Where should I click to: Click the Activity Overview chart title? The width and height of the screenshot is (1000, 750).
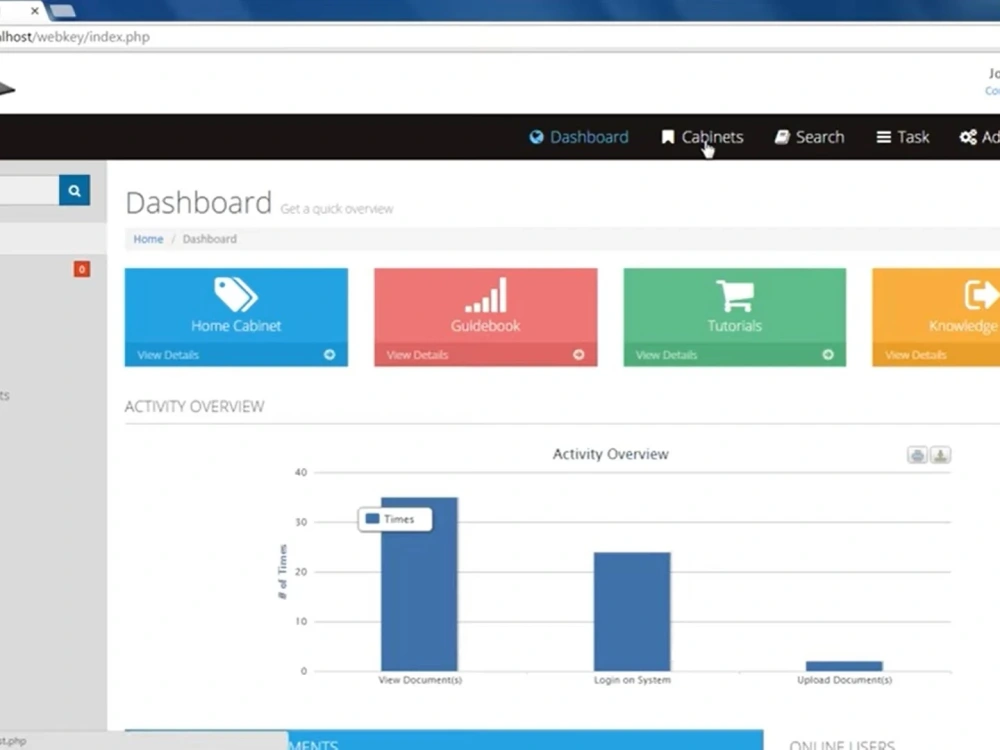[x=610, y=454]
